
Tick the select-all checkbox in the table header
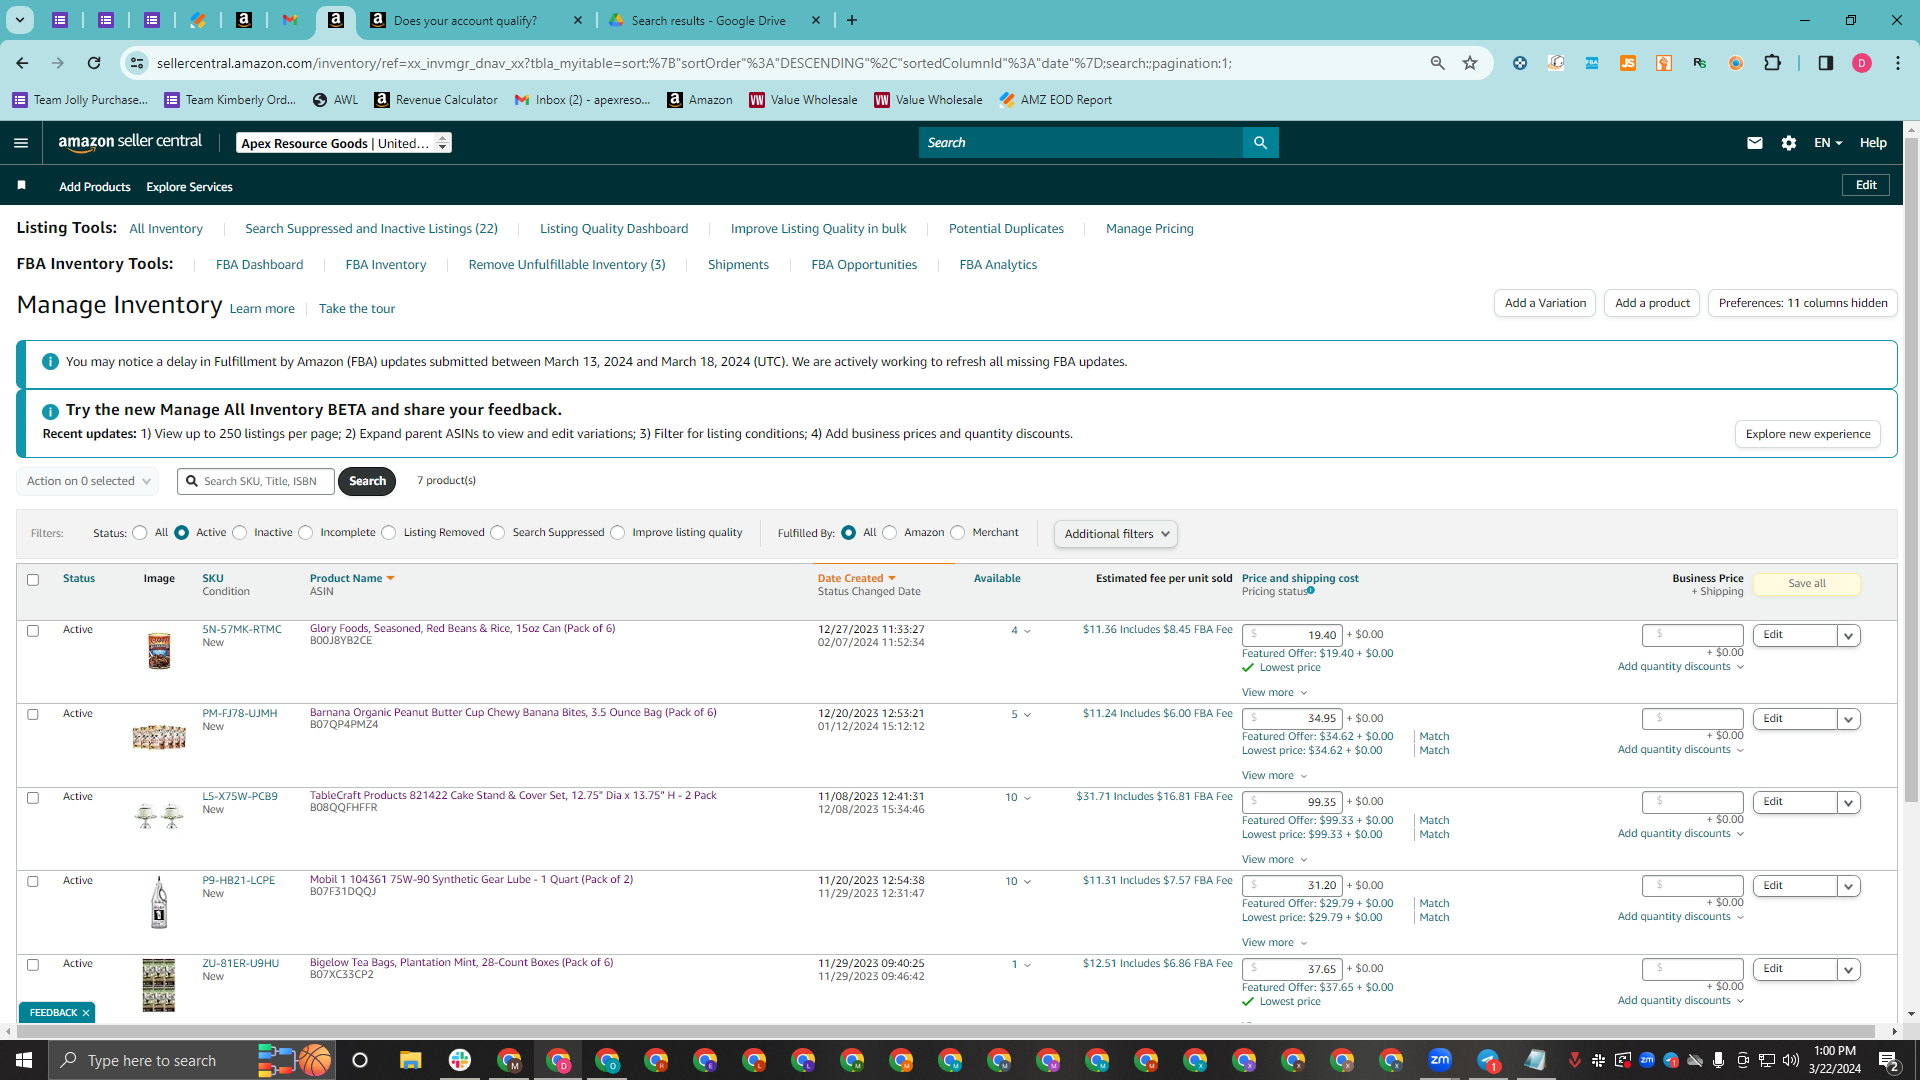(33, 580)
